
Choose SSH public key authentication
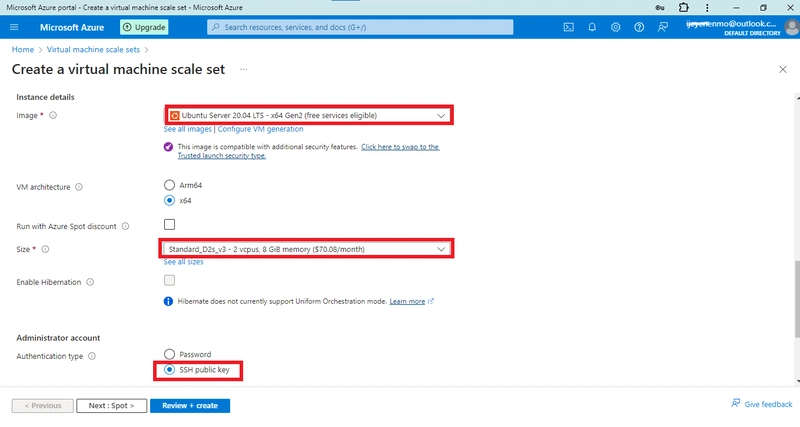[x=169, y=370]
